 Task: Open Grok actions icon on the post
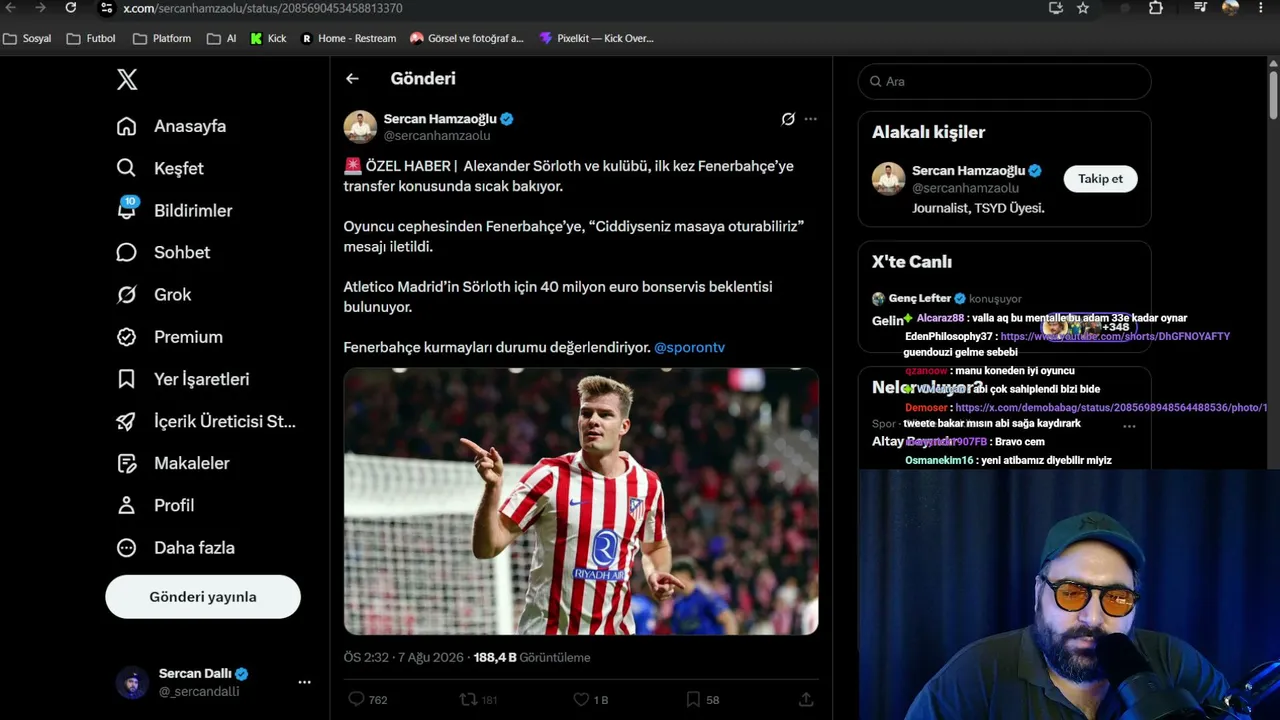click(x=788, y=119)
